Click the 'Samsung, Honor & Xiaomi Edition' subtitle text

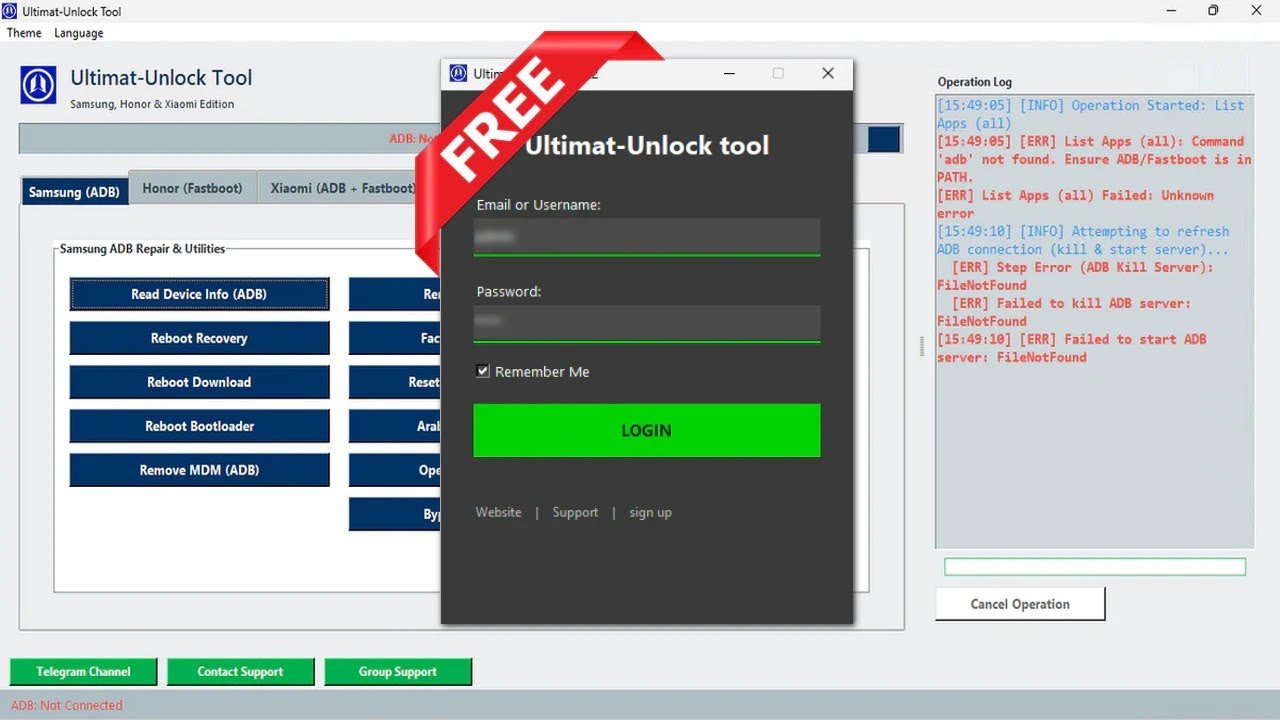(152, 104)
